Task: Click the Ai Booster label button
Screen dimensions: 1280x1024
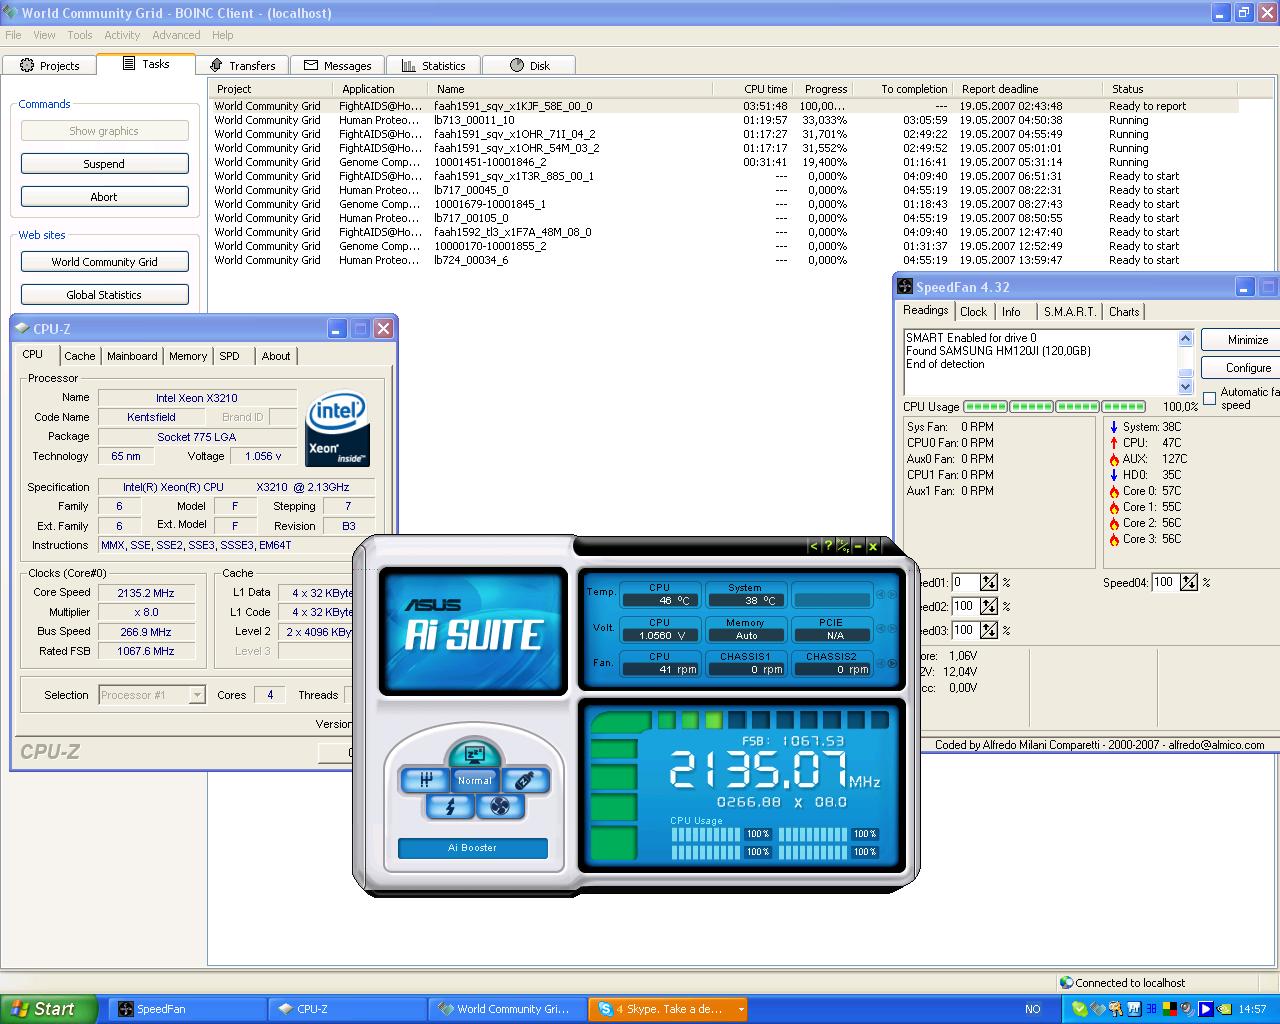Action: click(x=473, y=848)
